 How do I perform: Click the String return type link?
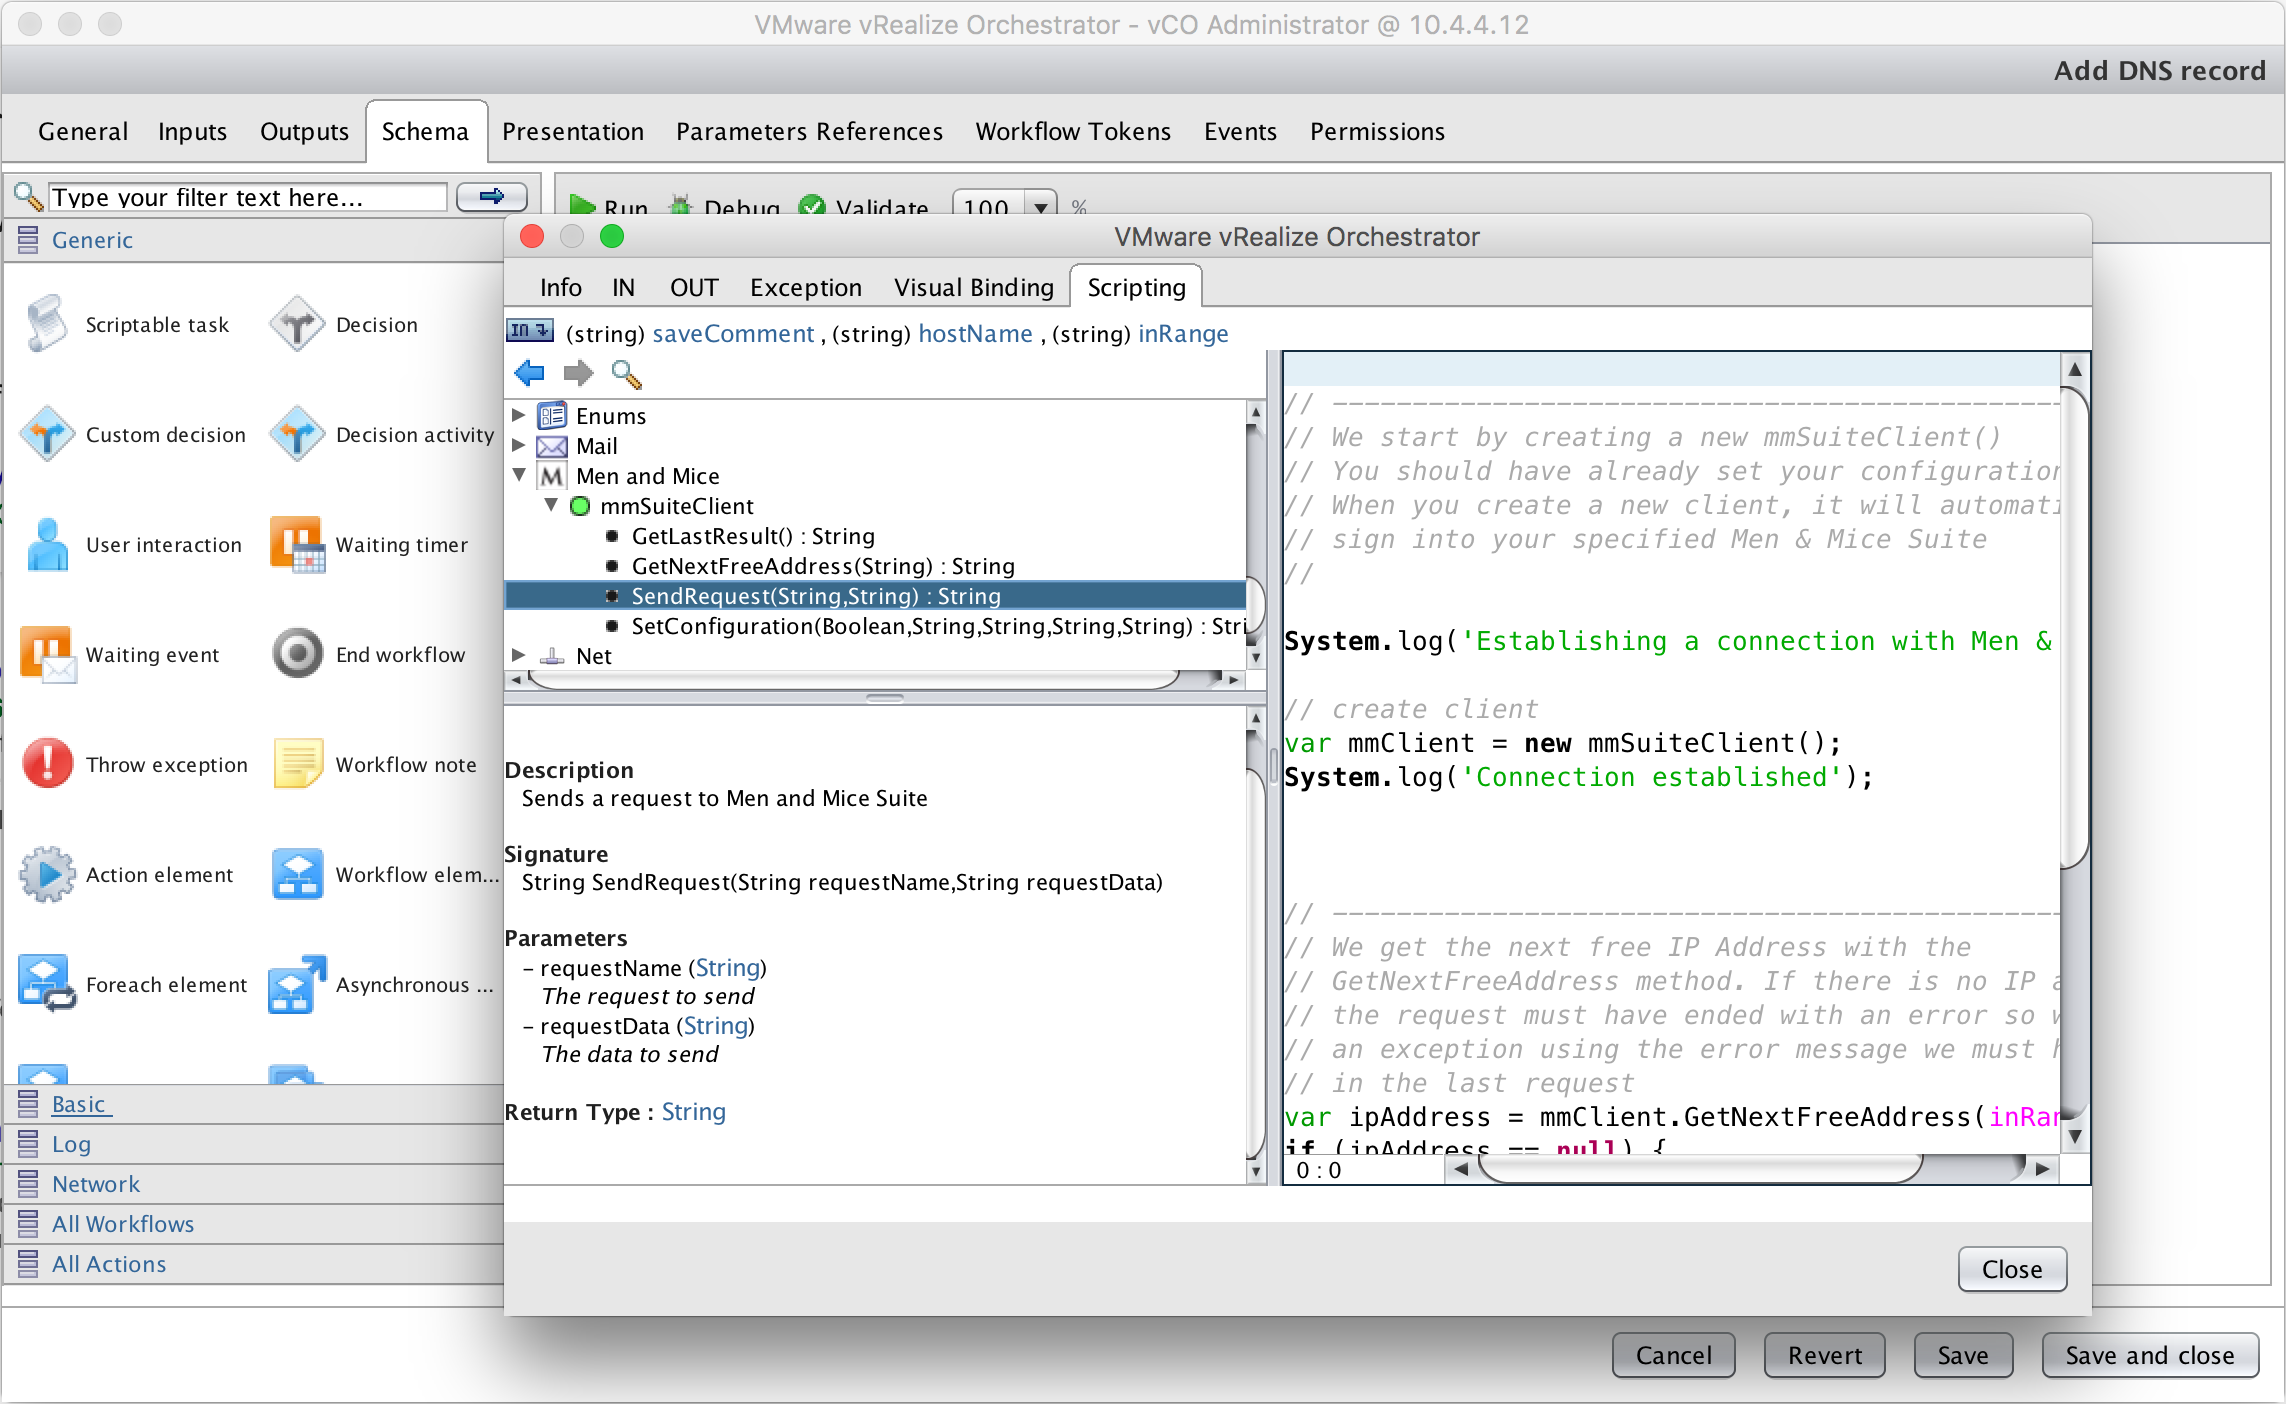[694, 1112]
